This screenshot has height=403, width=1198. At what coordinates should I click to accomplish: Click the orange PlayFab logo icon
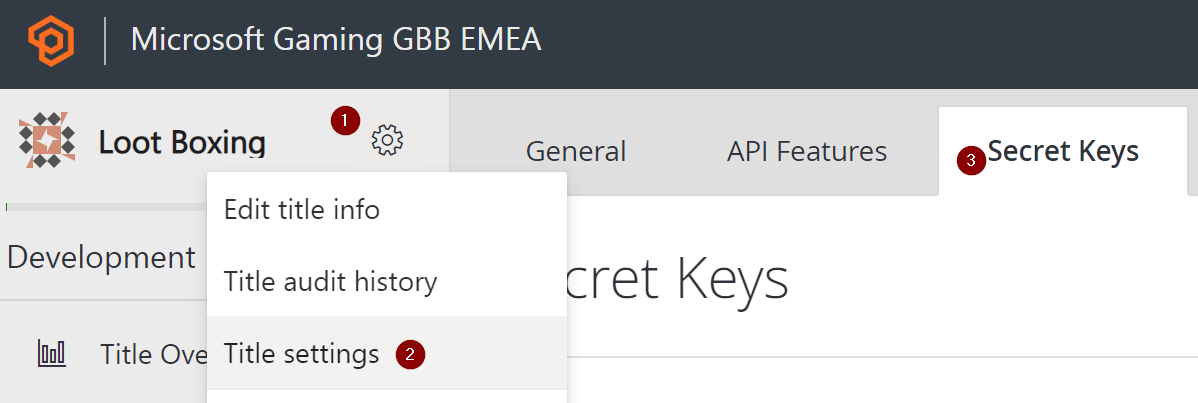click(x=51, y=41)
